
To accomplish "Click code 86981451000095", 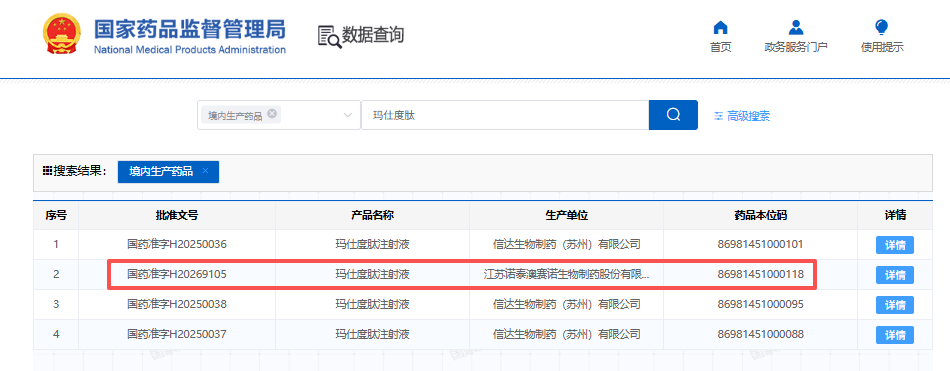I will 760,304.
